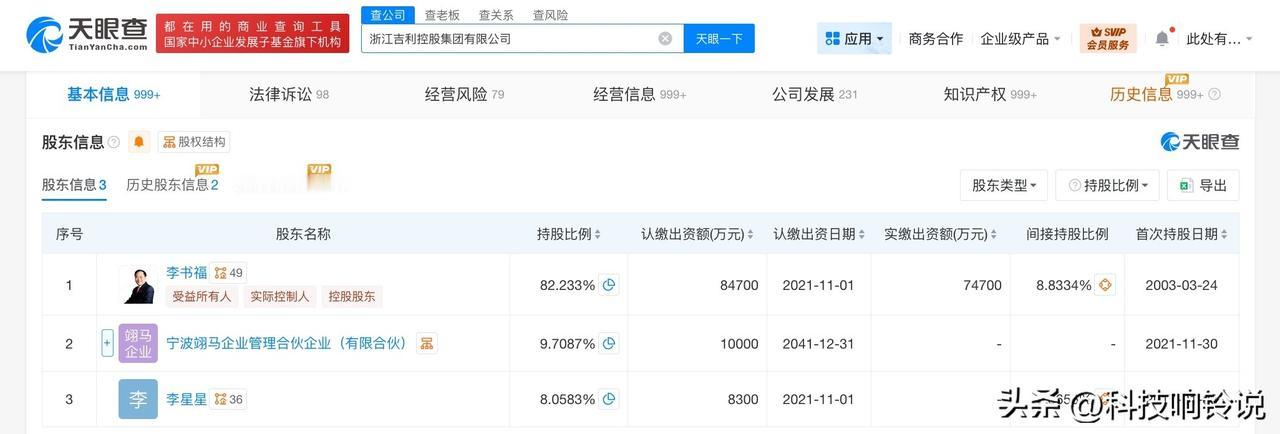Image resolution: width=1280 pixels, height=434 pixels.
Task: Sort by the 持股比例 column header
Action: (569, 234)
